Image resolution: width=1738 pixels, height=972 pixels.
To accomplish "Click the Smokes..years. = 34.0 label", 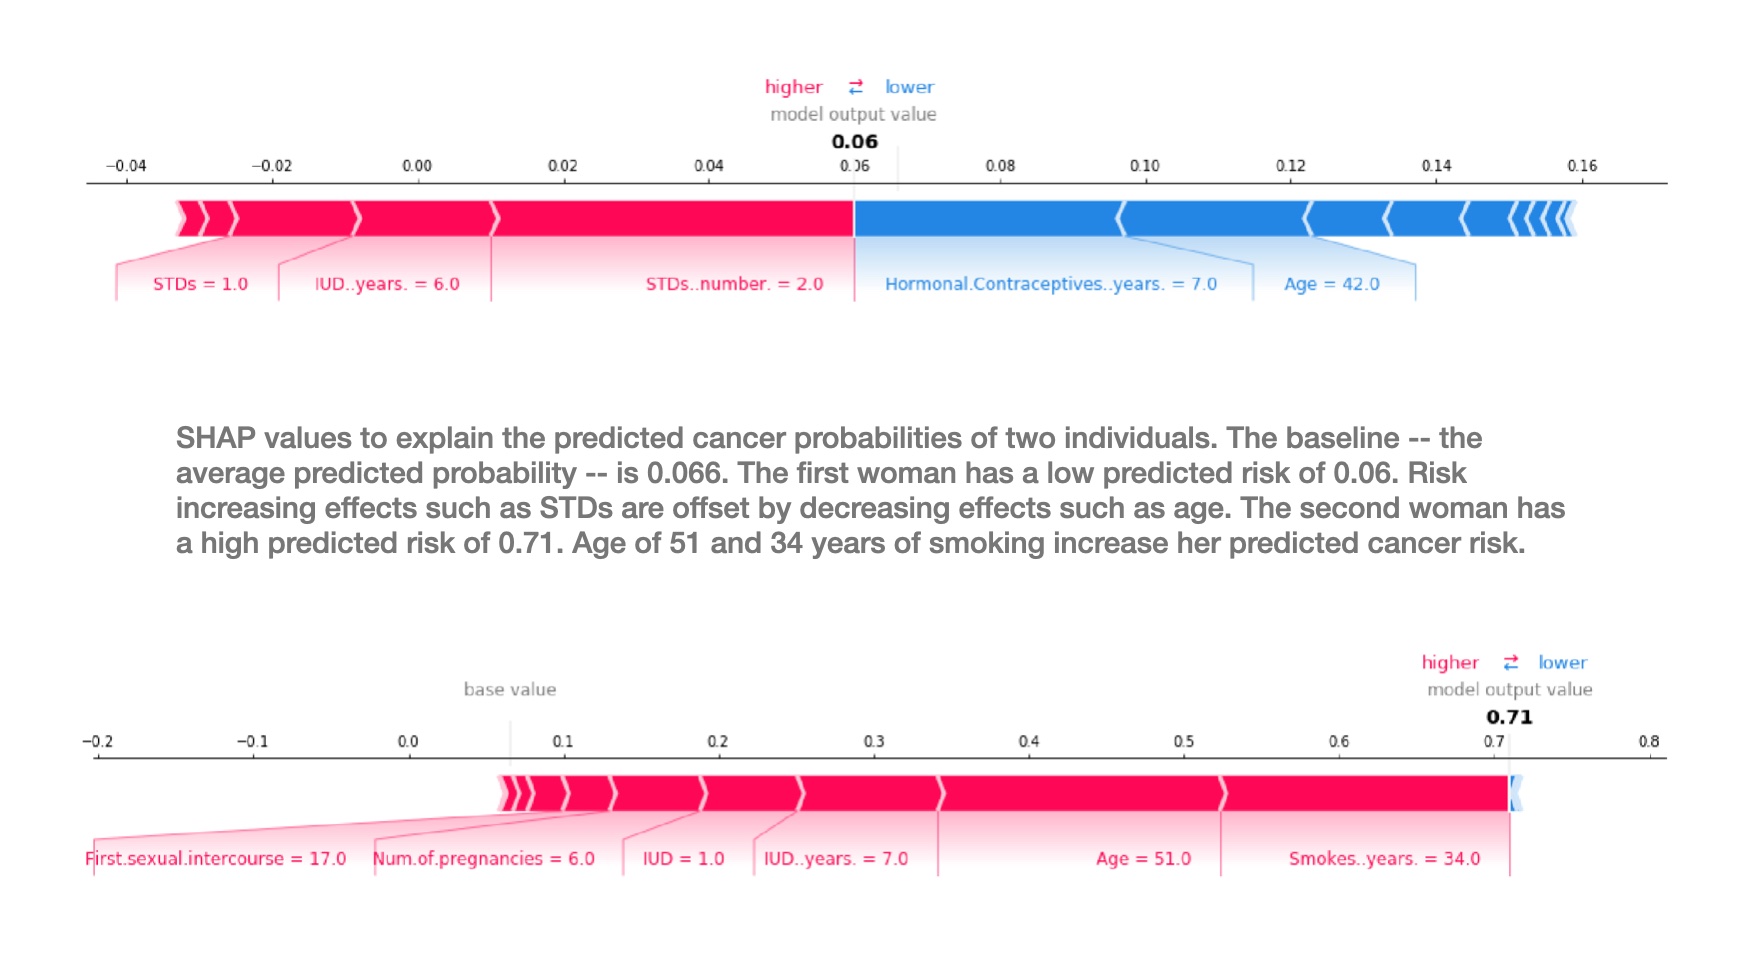I will click(1384, 859).
